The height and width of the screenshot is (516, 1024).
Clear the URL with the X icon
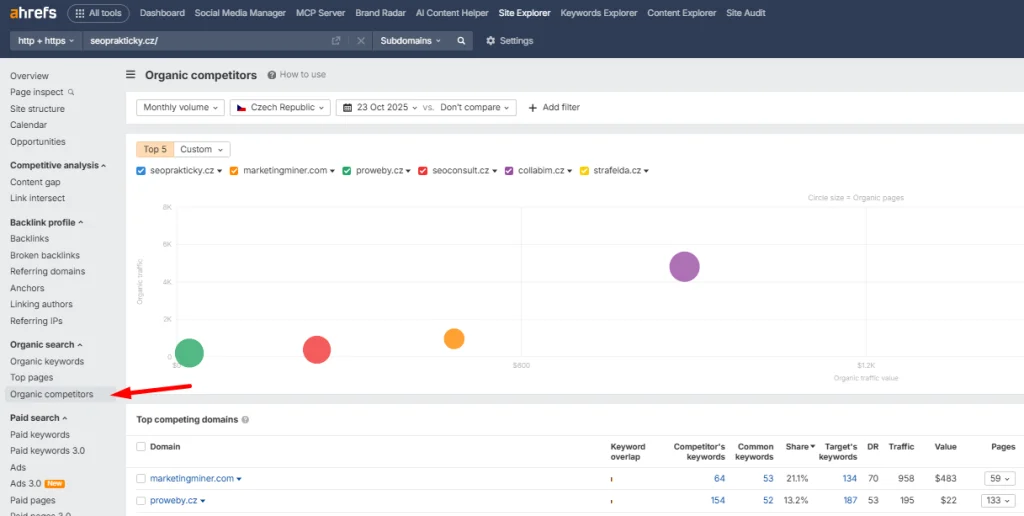coord(360,40)
